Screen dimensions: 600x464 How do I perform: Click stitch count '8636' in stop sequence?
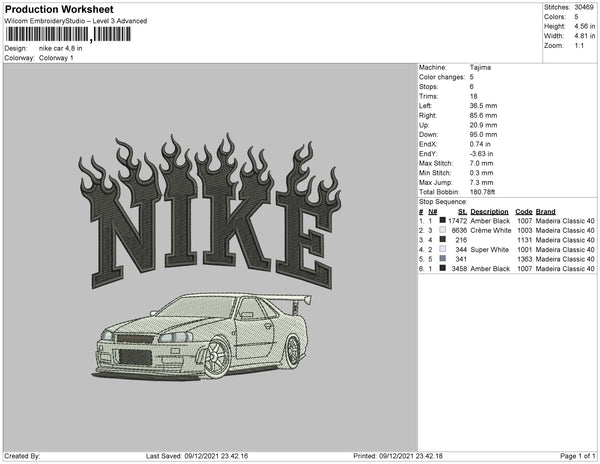[x=459, y=230]
